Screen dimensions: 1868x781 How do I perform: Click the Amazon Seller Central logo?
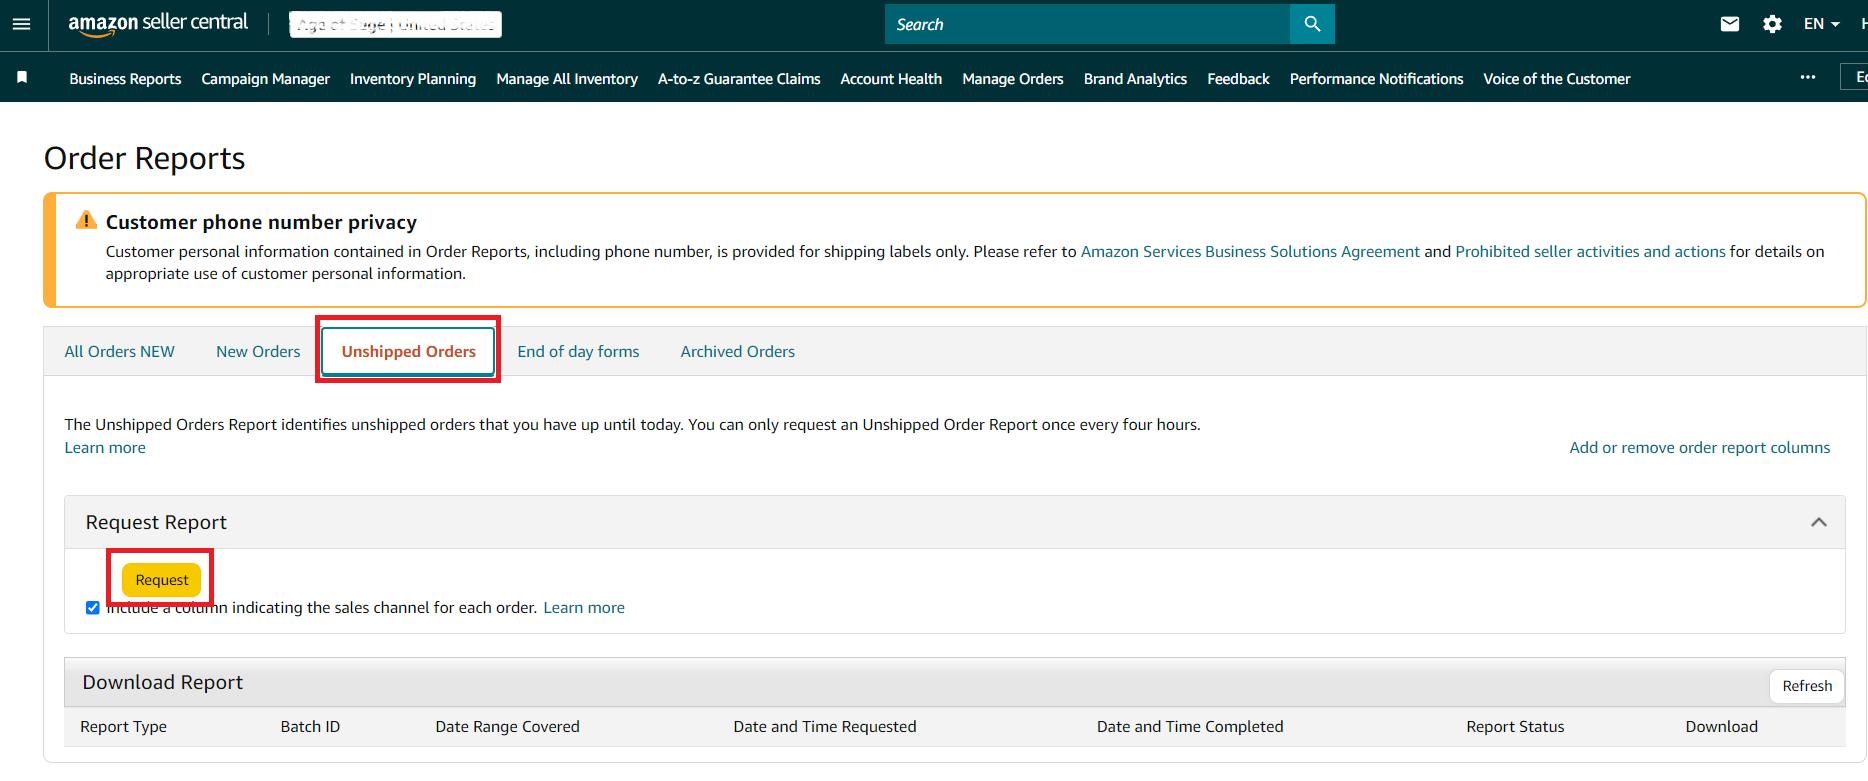158,23
